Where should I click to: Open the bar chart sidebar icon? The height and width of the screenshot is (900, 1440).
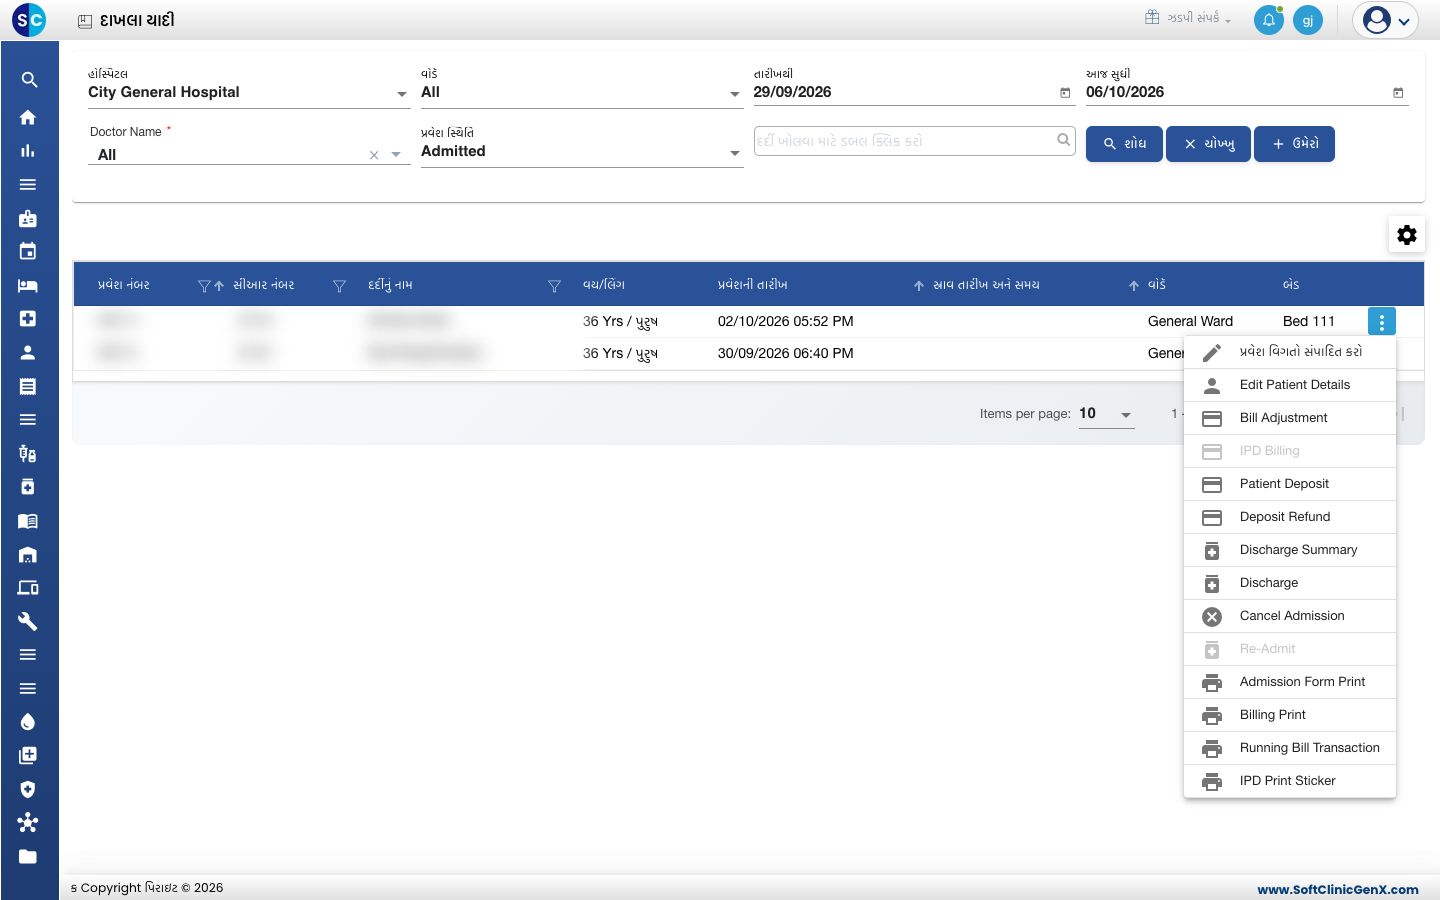click(x=28, y=151)
